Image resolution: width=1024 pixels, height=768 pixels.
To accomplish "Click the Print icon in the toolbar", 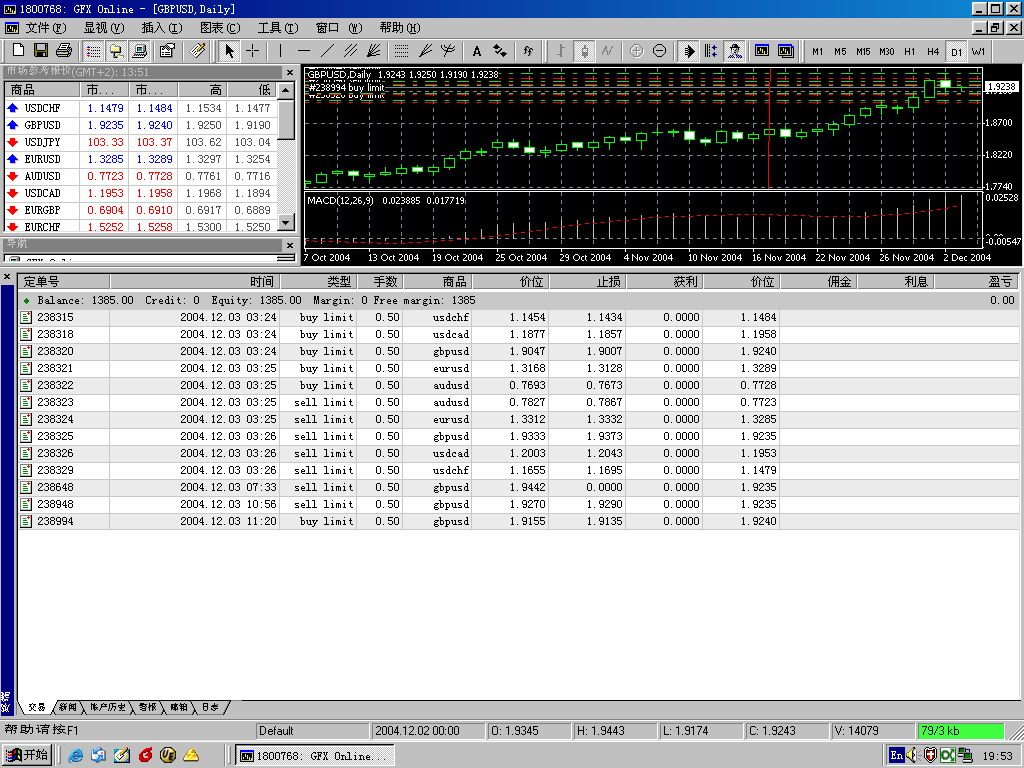I will coord(63,51).
